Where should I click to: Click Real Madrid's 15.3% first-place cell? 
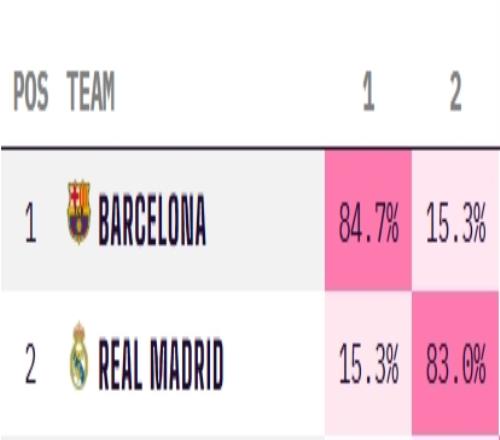pyautogui.click(x=368, y=363)
